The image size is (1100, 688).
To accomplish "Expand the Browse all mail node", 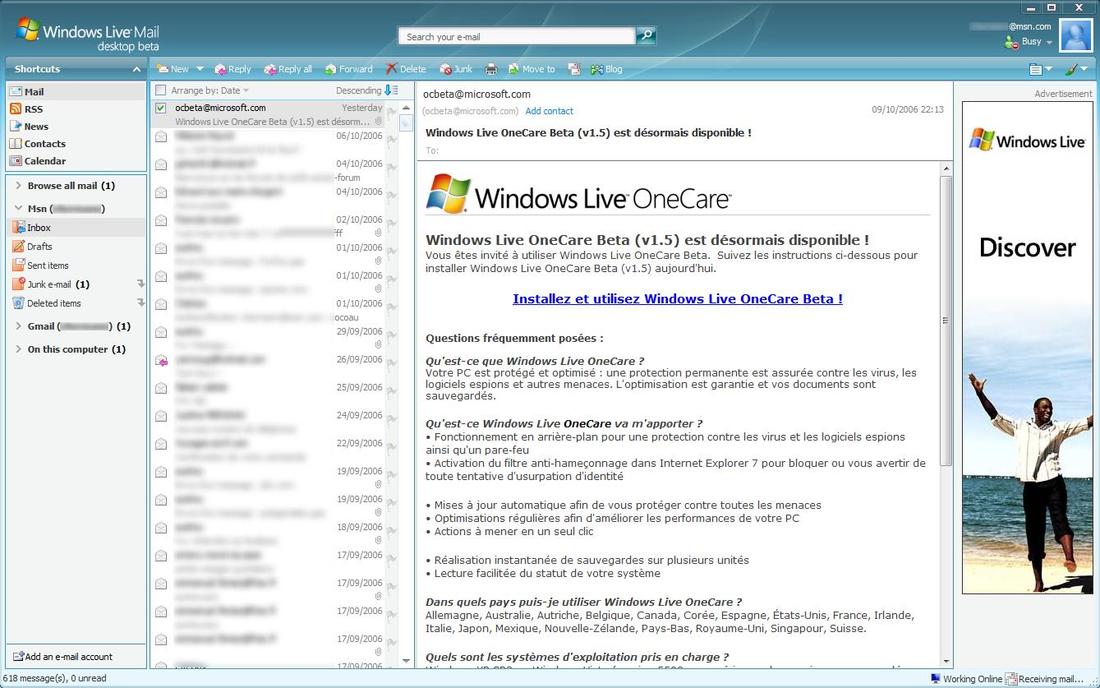I will [18, 186].
